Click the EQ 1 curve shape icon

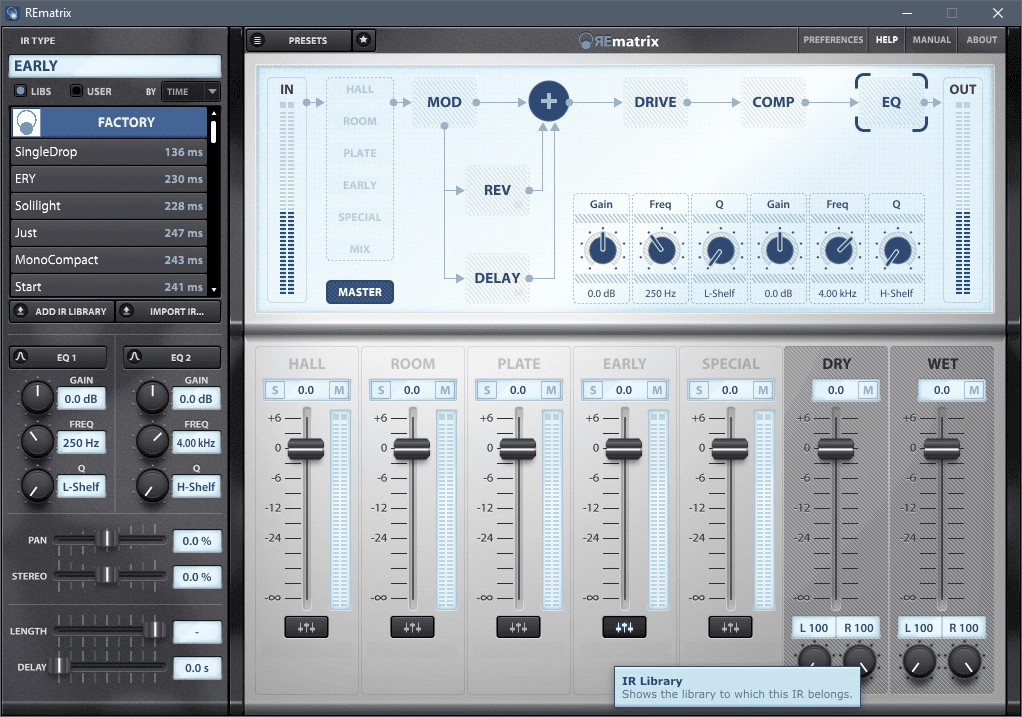(20, 357)
